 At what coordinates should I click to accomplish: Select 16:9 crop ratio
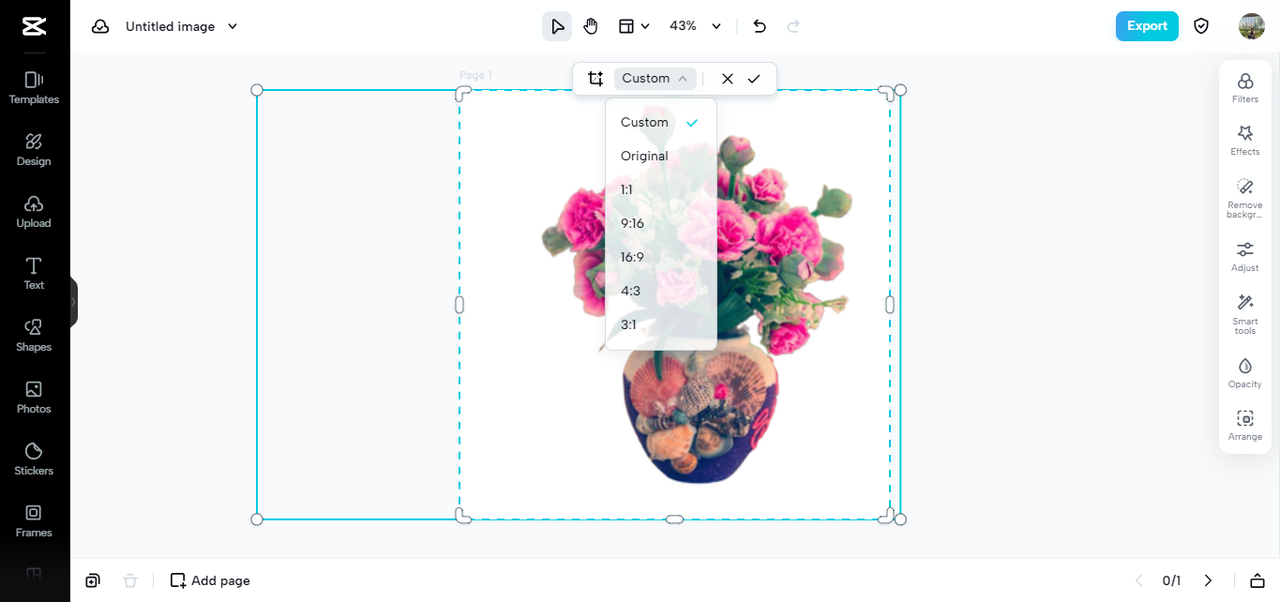click(x=661, y=257)
